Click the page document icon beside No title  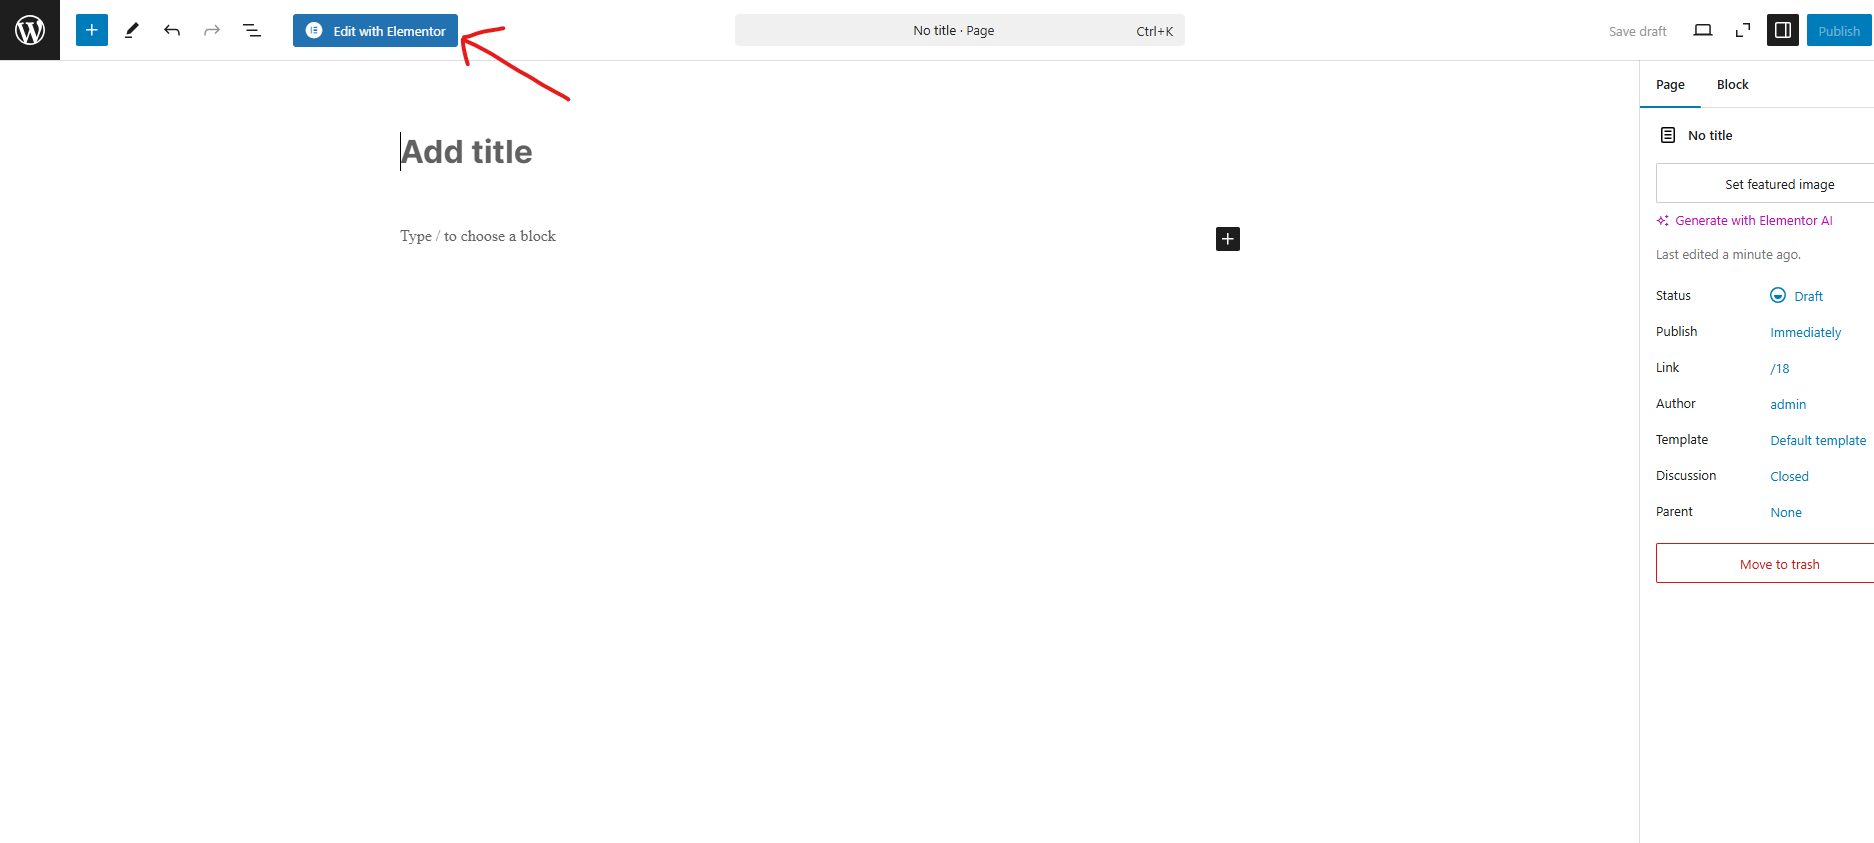[x=1668, y=135]
